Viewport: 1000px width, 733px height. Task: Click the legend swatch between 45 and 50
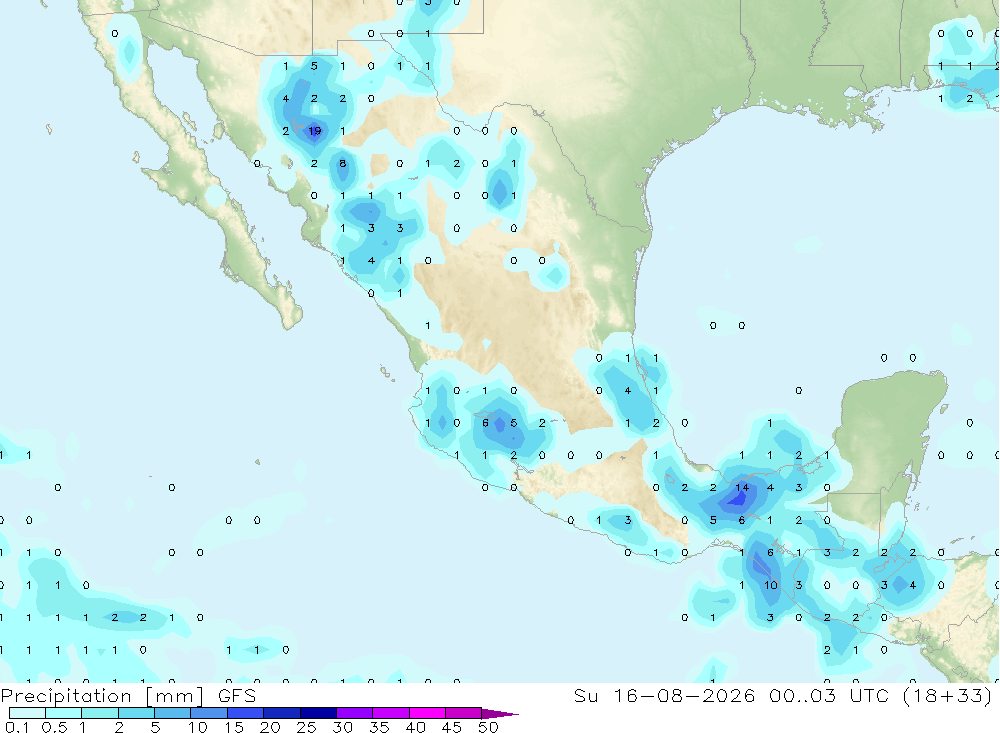point(464,713)
